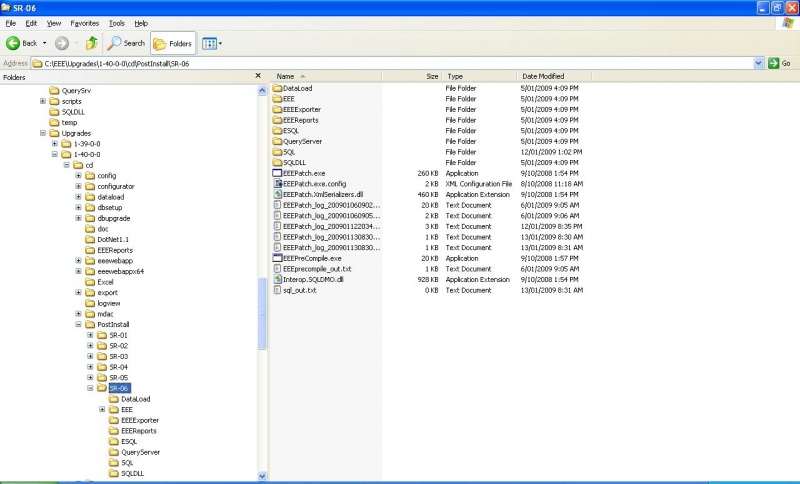Screen dimensions: 800x484
Task: Toggle the Folders pane button
Action: click(x=173, y=44)
